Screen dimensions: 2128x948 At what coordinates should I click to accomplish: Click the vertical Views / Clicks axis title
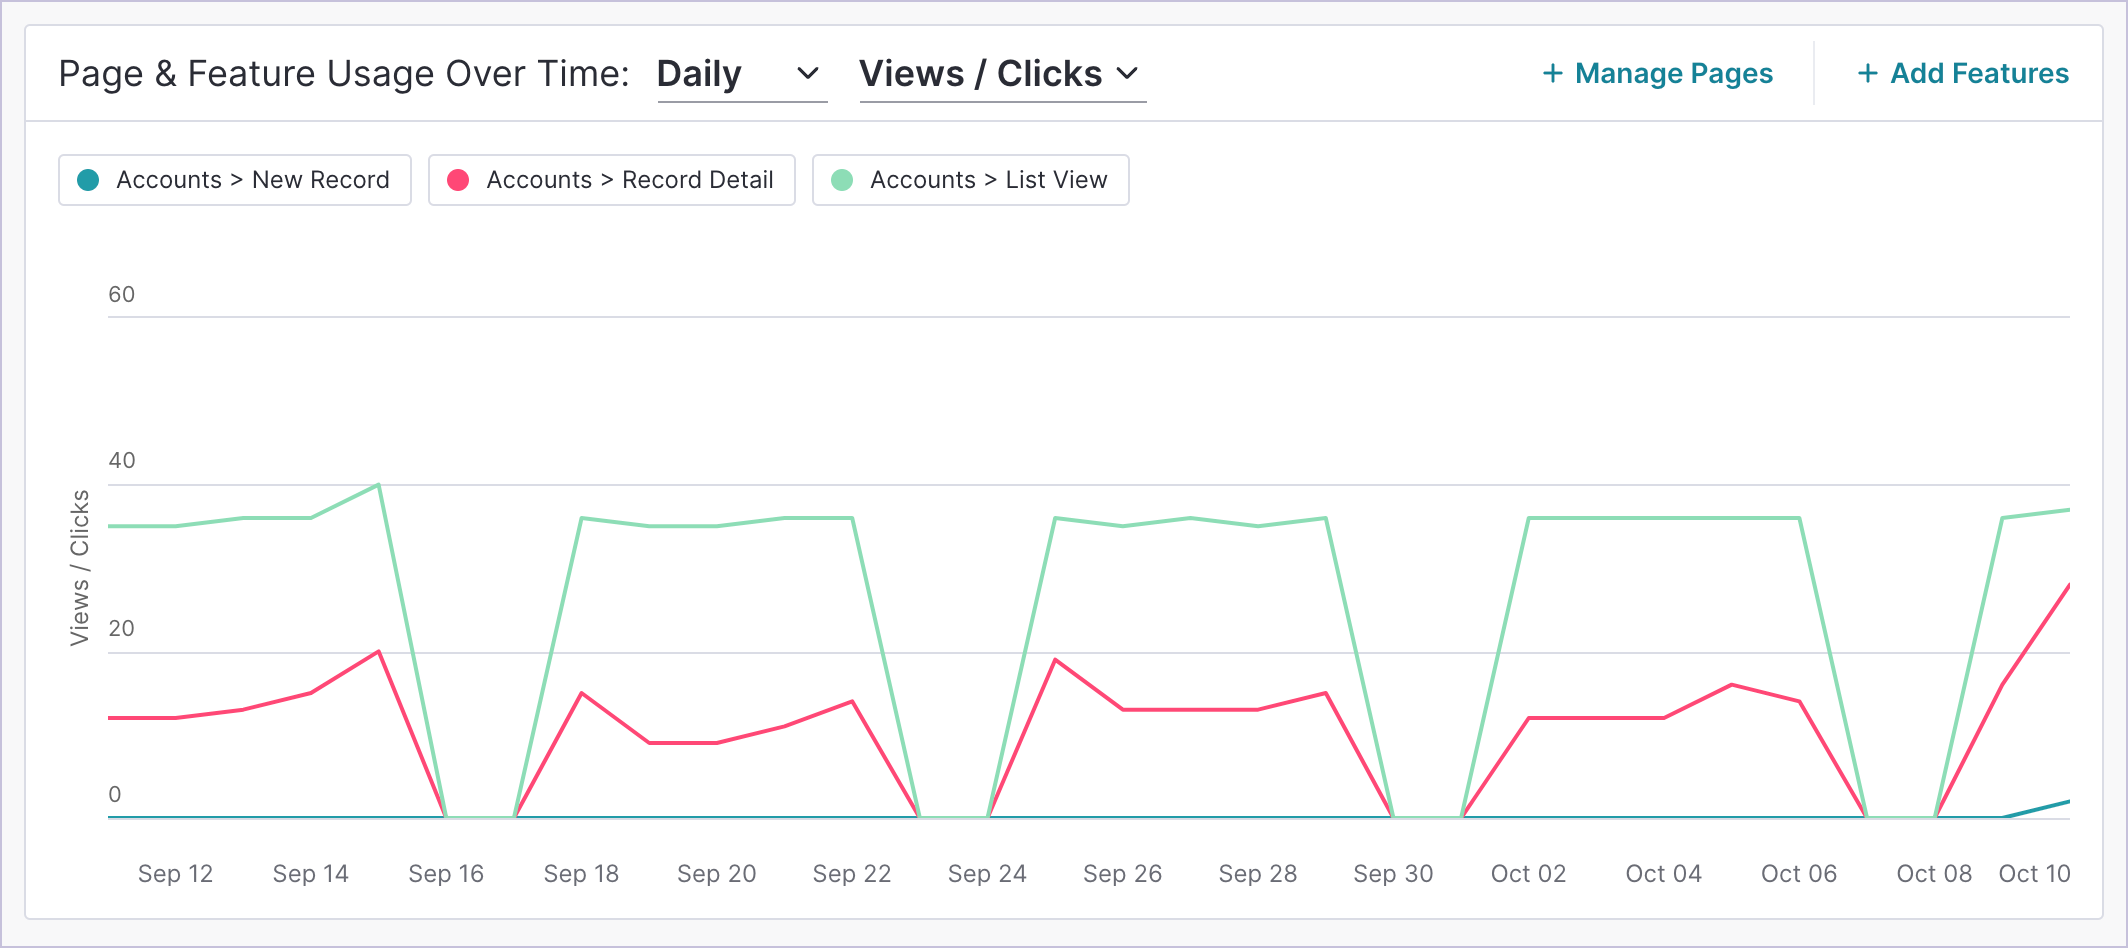[80, 568]
